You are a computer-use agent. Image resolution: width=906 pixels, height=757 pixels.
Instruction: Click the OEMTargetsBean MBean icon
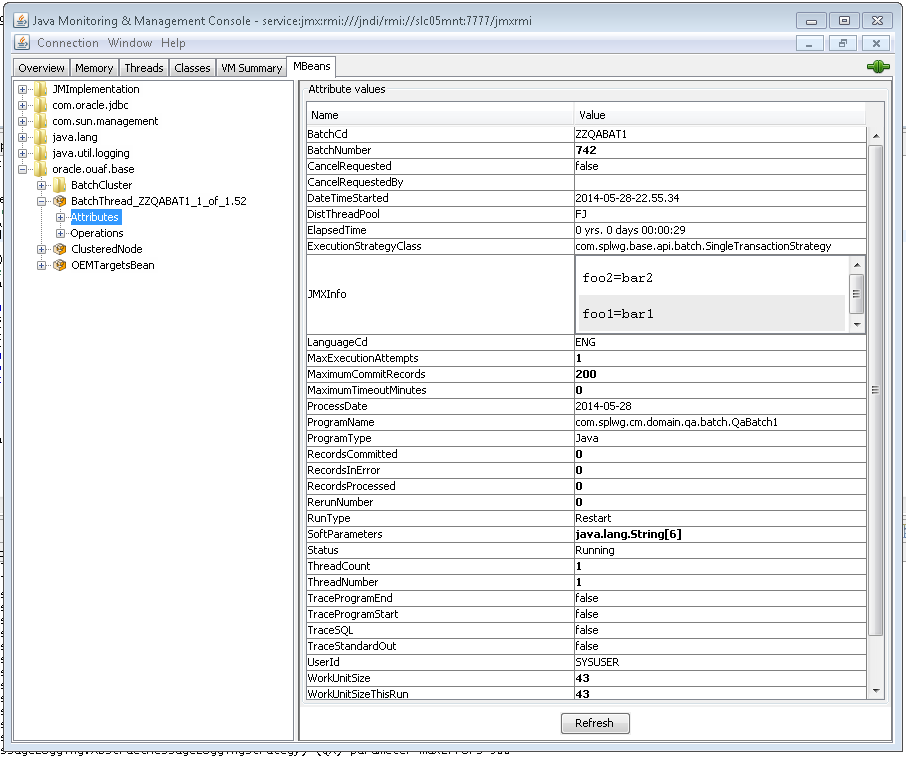[60, 265]
